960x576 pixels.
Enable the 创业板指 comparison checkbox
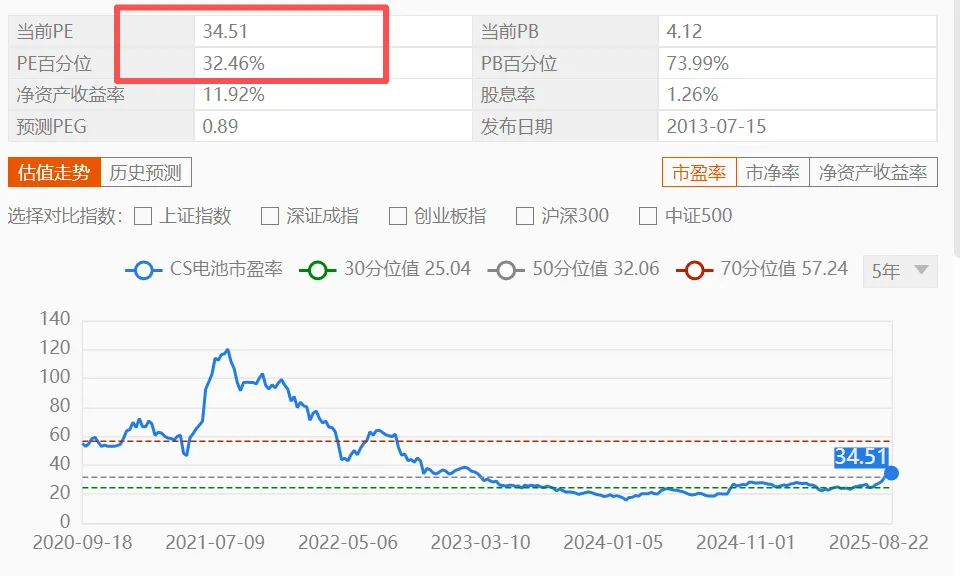pyautogui.click(x=398, y=216)
